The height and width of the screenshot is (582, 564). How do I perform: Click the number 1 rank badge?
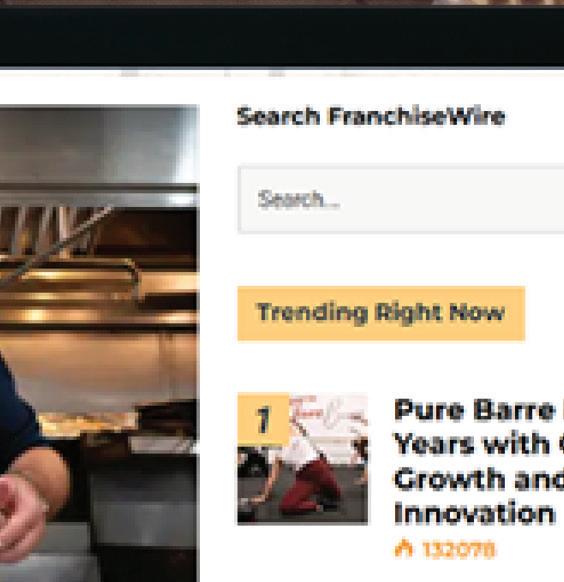(263, 418)
